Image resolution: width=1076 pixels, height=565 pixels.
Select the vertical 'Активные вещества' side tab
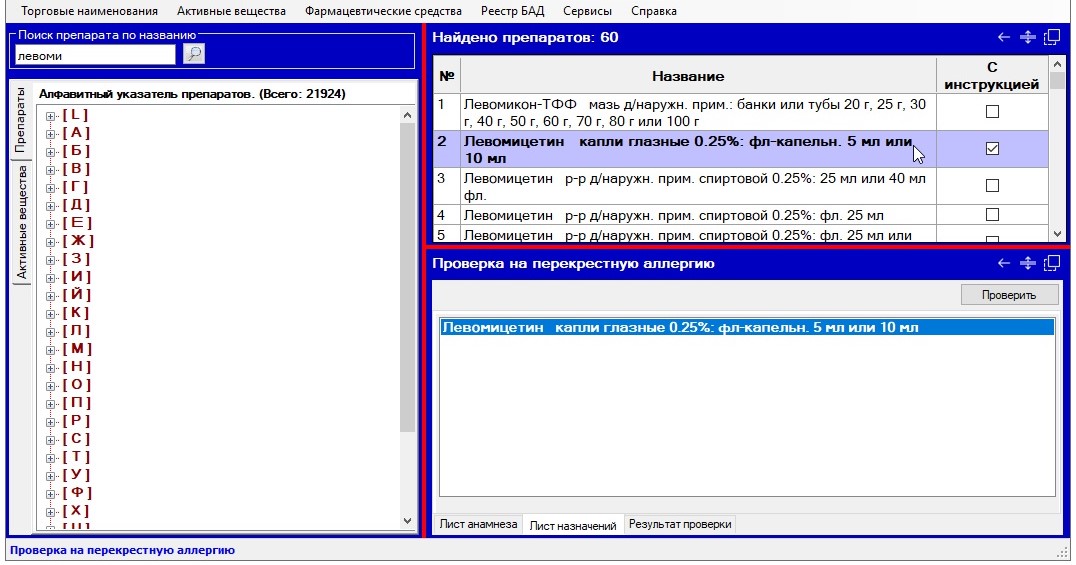click(21, 222)
